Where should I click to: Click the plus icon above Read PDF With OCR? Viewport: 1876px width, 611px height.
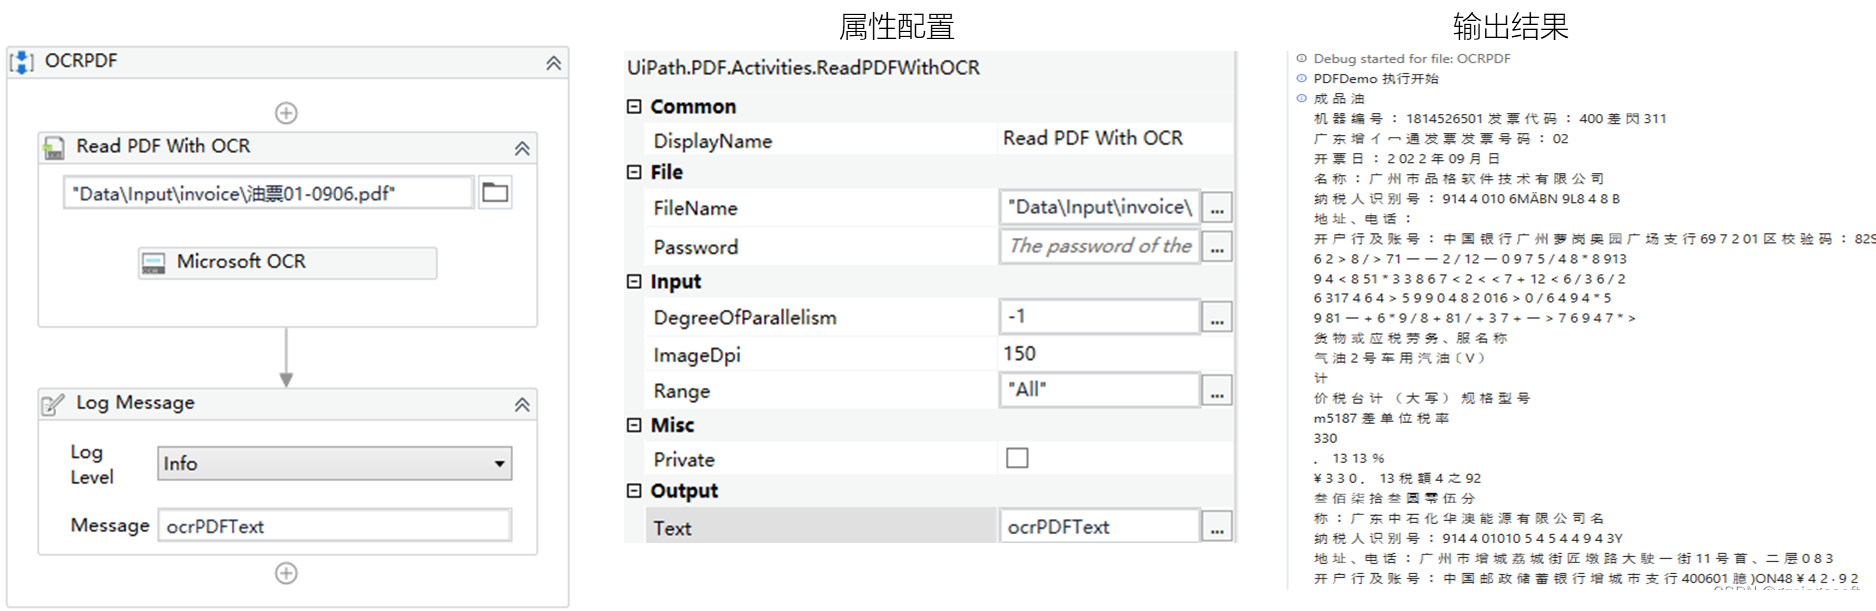tap(286, 112)
